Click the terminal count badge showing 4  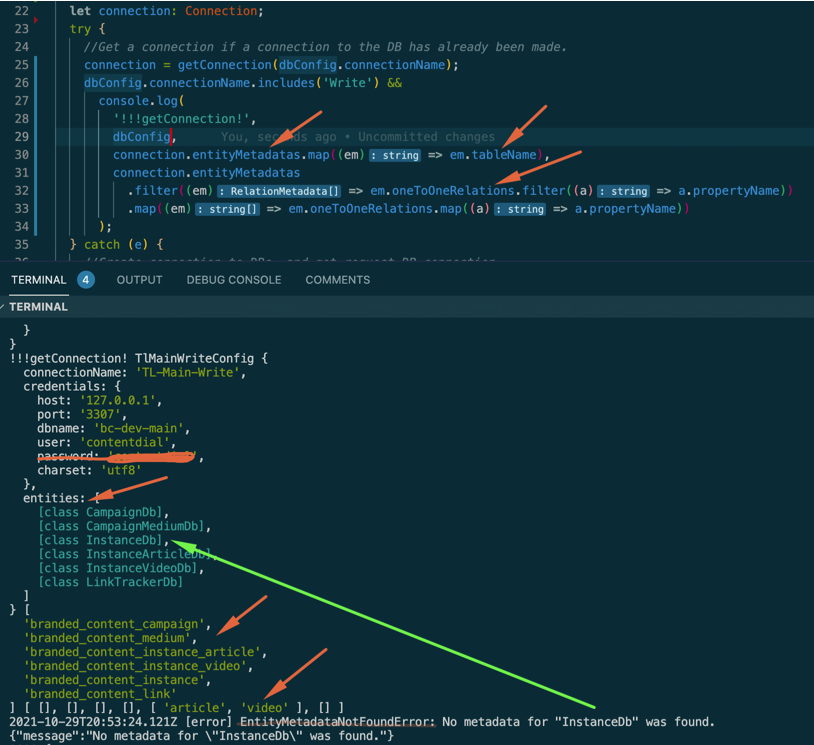coord(86,280)
